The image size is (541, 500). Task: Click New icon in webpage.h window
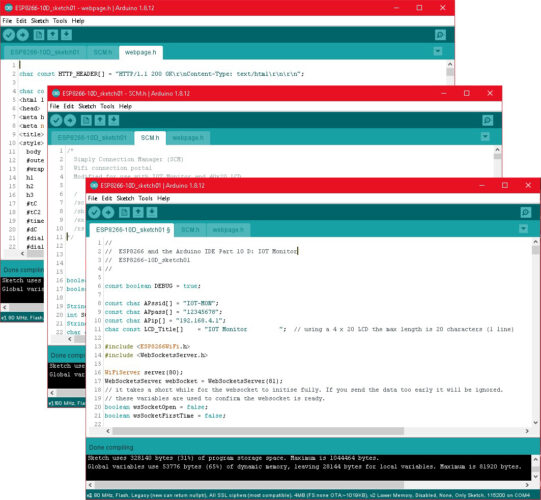tap(39, 35)
